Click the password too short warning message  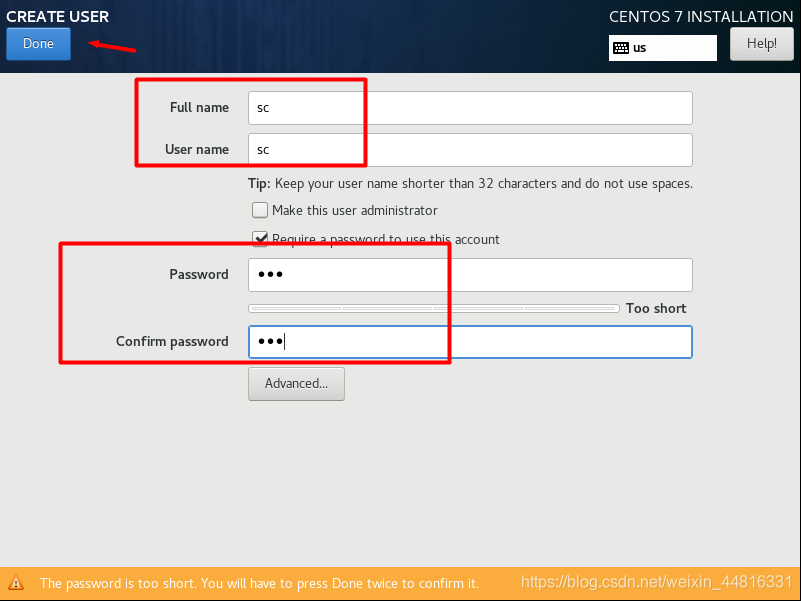pyautogui.click(x=260, y=583)
